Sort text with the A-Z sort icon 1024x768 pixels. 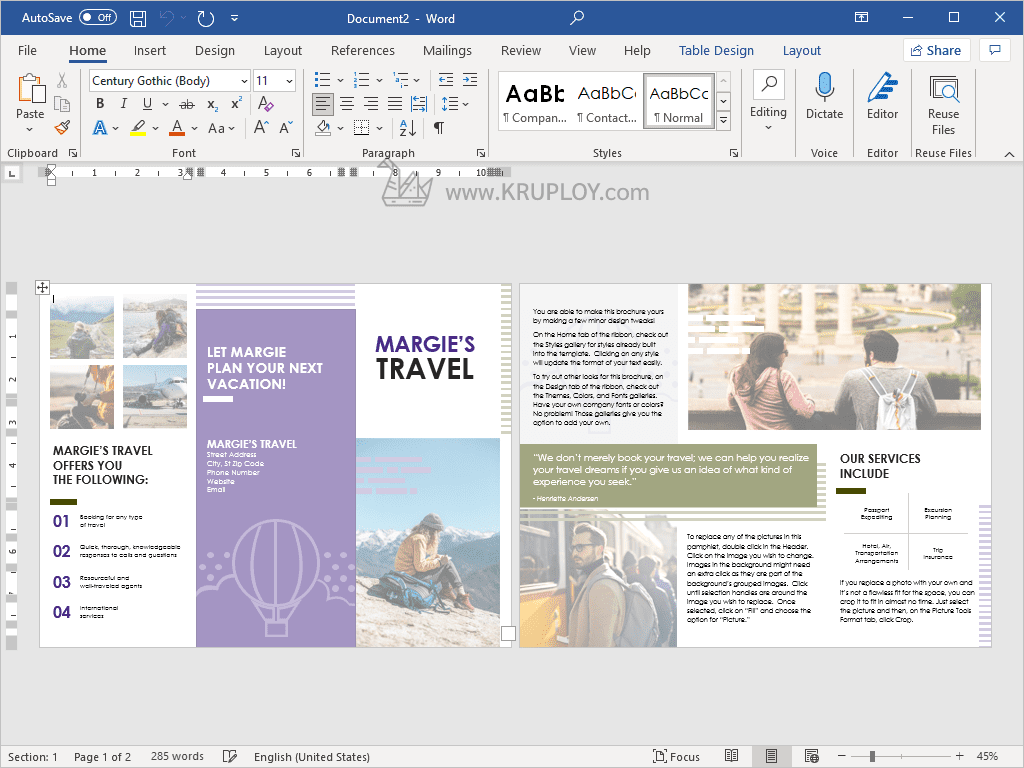[408, 128]
